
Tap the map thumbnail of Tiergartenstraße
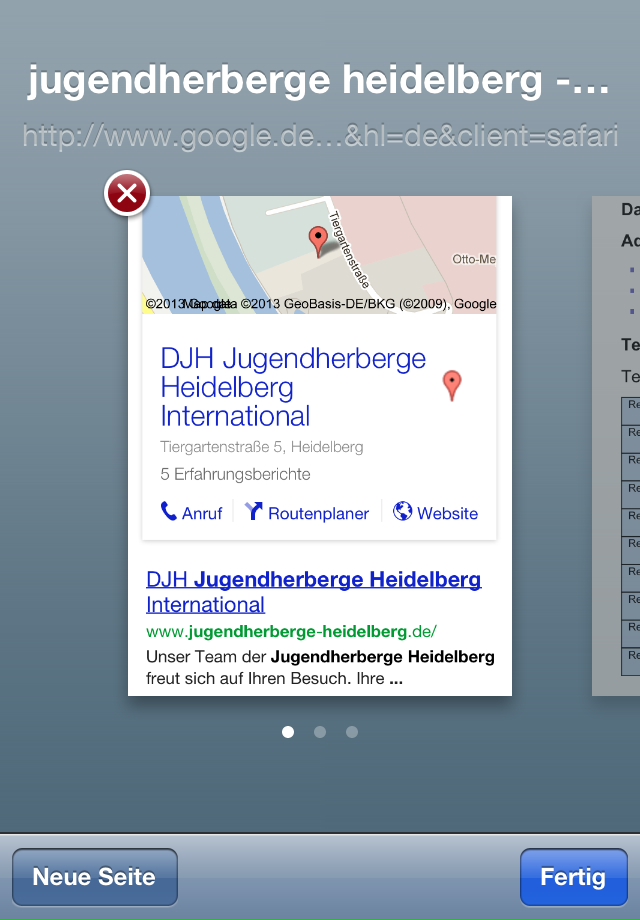click(x=319, y=255)
